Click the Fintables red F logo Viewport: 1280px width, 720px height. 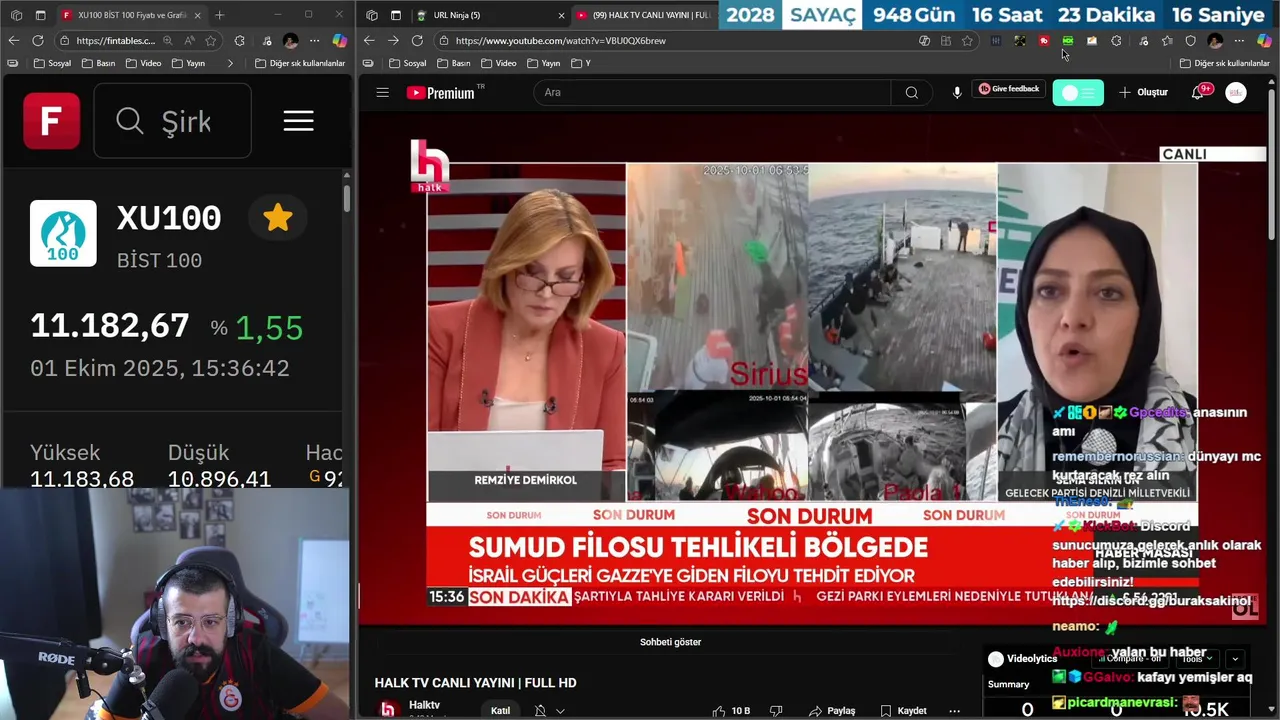click(x=52, y=121)
